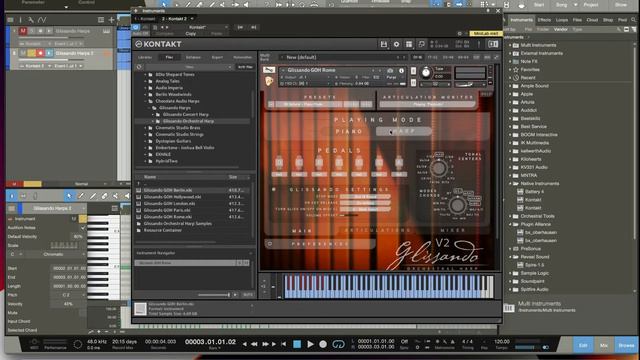
Task: Adjust the Tune knob in instrument header
Action: 426,73
